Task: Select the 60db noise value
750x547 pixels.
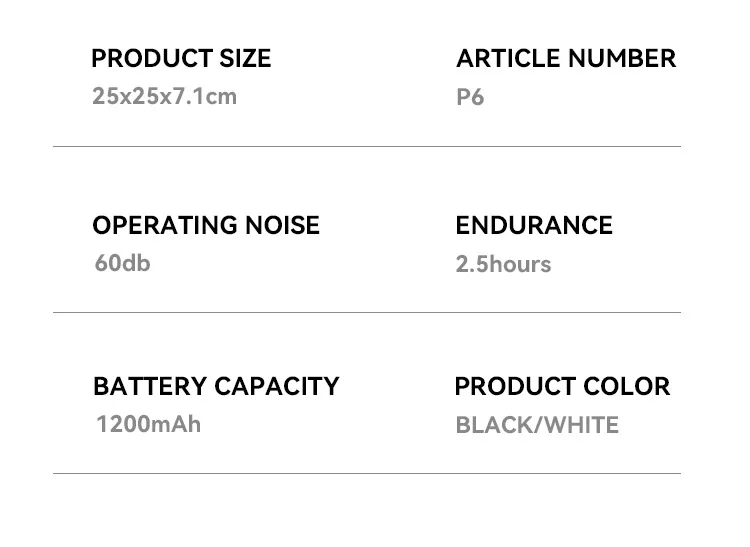Action: (x=122, y=264)
